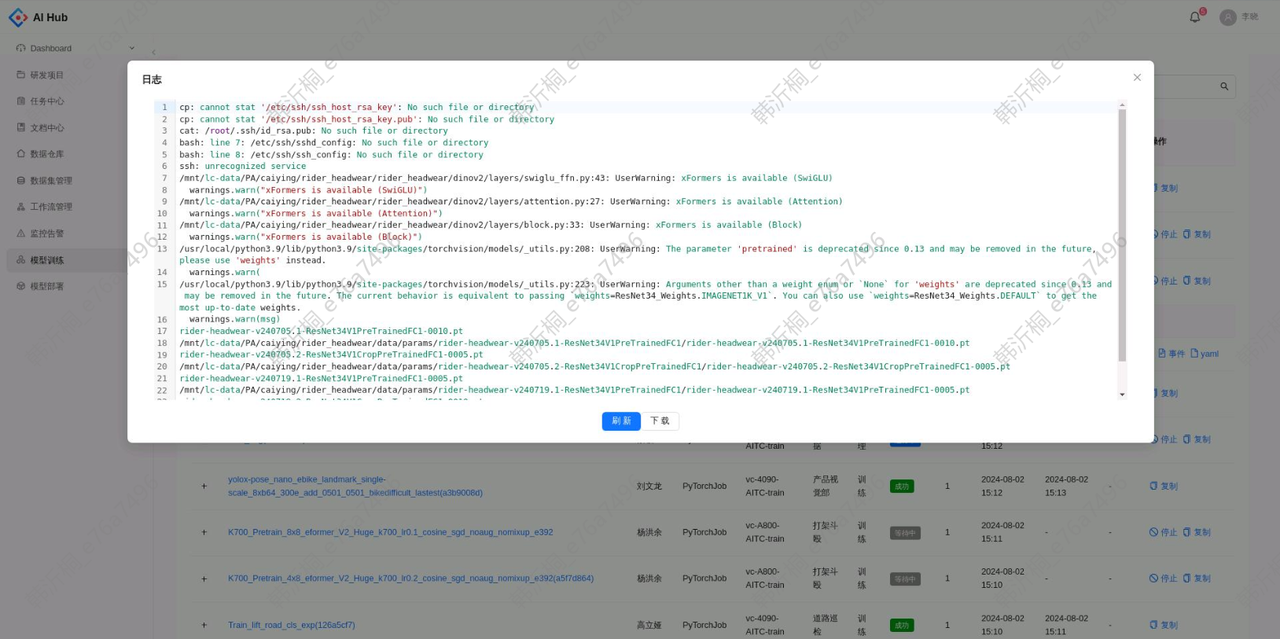
Task: Click the AI Hub logo icon
Action: tap(18, 17)
